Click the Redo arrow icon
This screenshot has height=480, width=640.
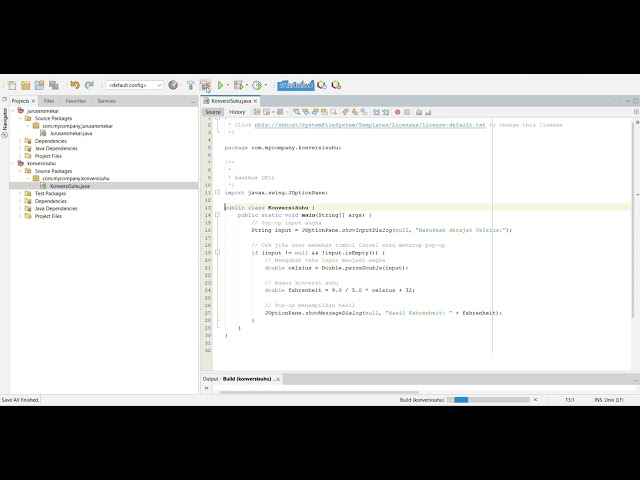click(89, 85)
